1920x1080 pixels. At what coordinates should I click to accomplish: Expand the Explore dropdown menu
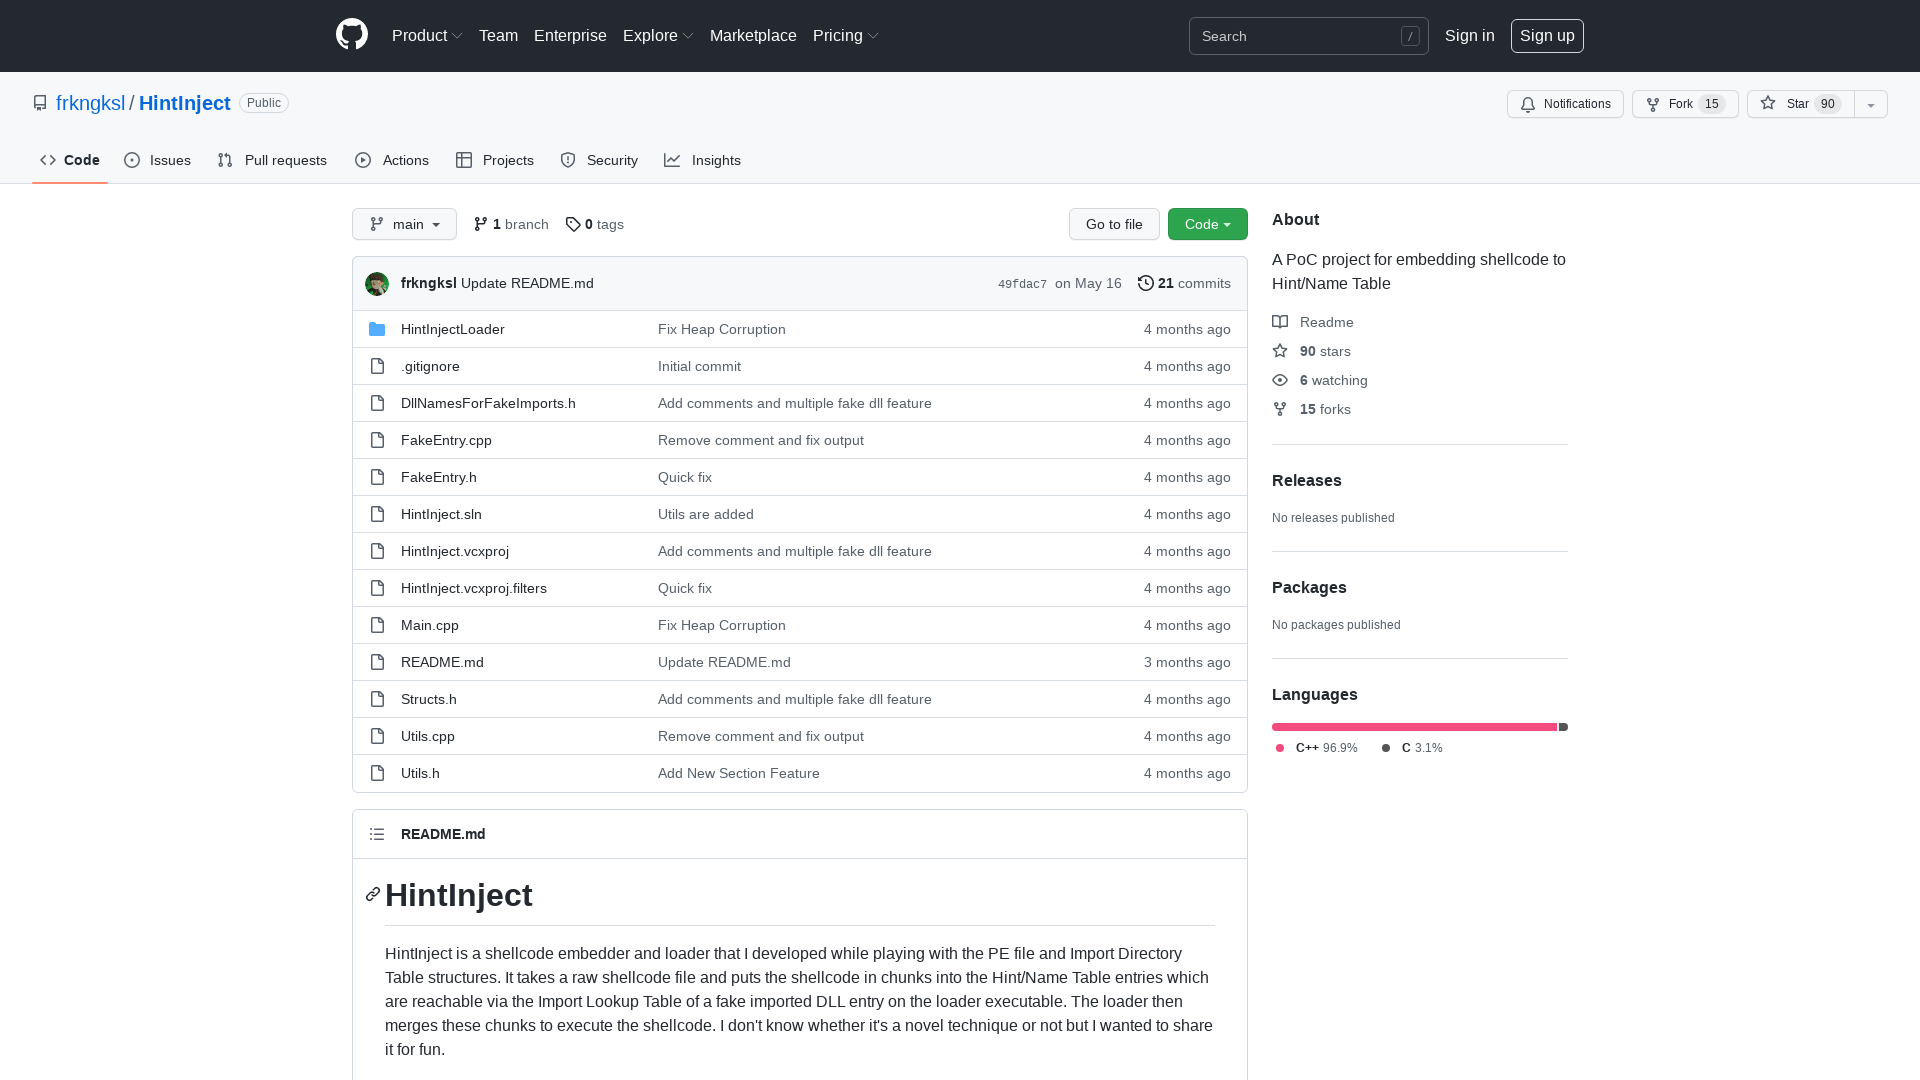658,36
